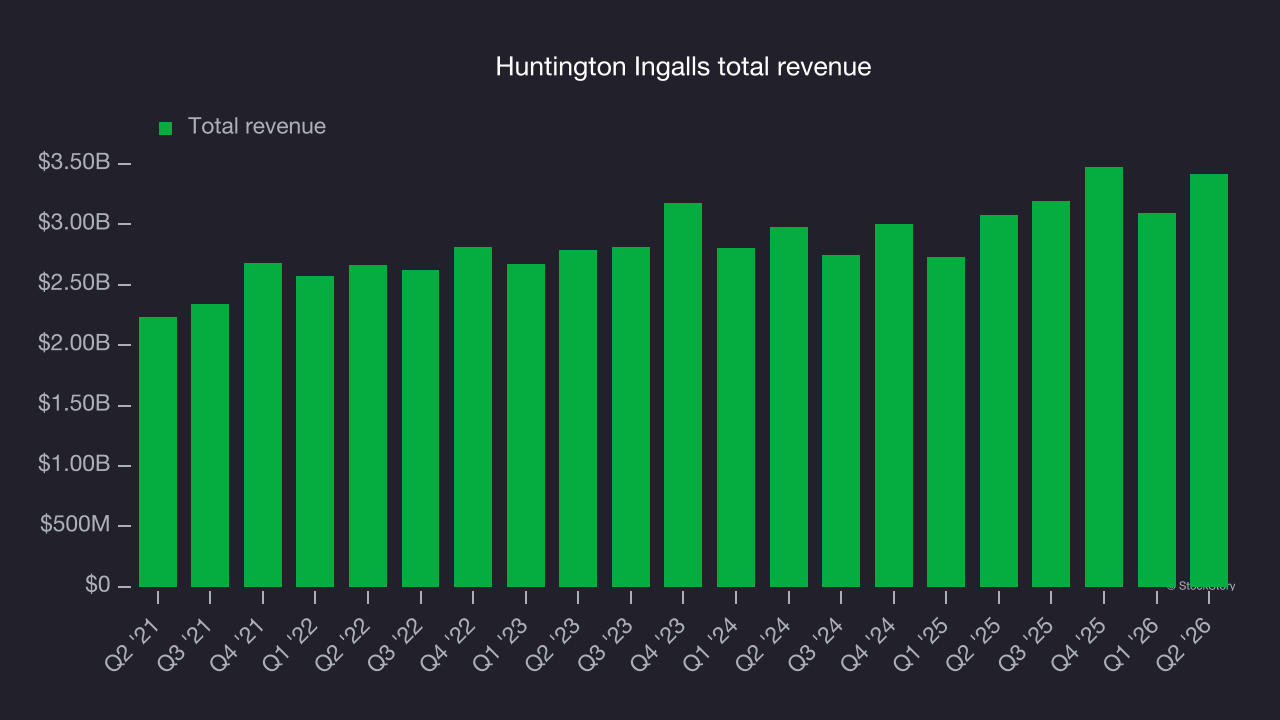Click the "$500M" y-axis label

75,525
